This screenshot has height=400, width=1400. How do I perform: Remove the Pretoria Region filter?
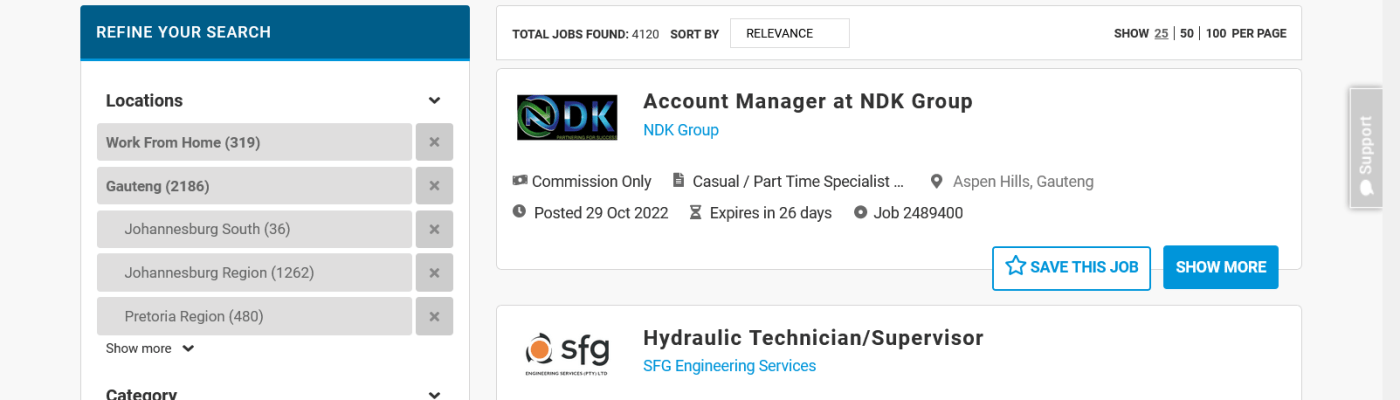point(434,316)
